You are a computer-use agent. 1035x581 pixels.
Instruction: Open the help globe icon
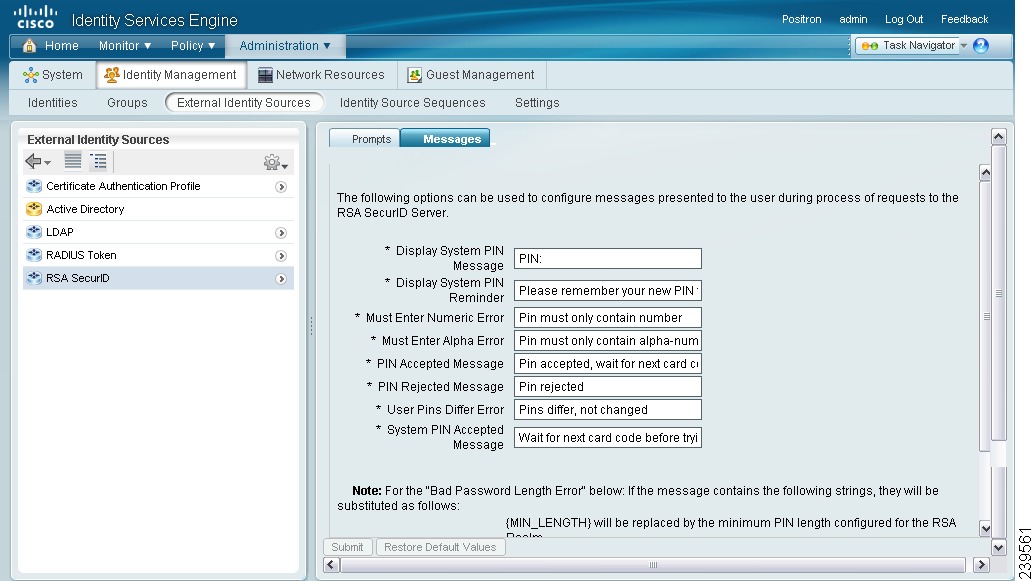click(981, 46)
